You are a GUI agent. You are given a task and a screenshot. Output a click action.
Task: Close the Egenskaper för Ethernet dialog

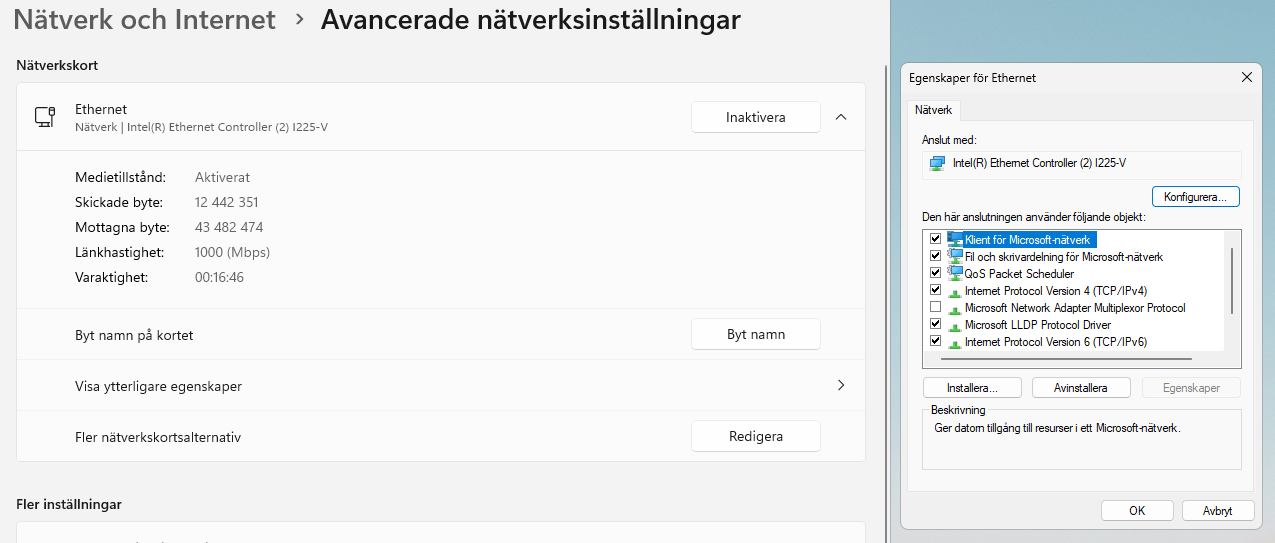click(x=1246, y=77)
